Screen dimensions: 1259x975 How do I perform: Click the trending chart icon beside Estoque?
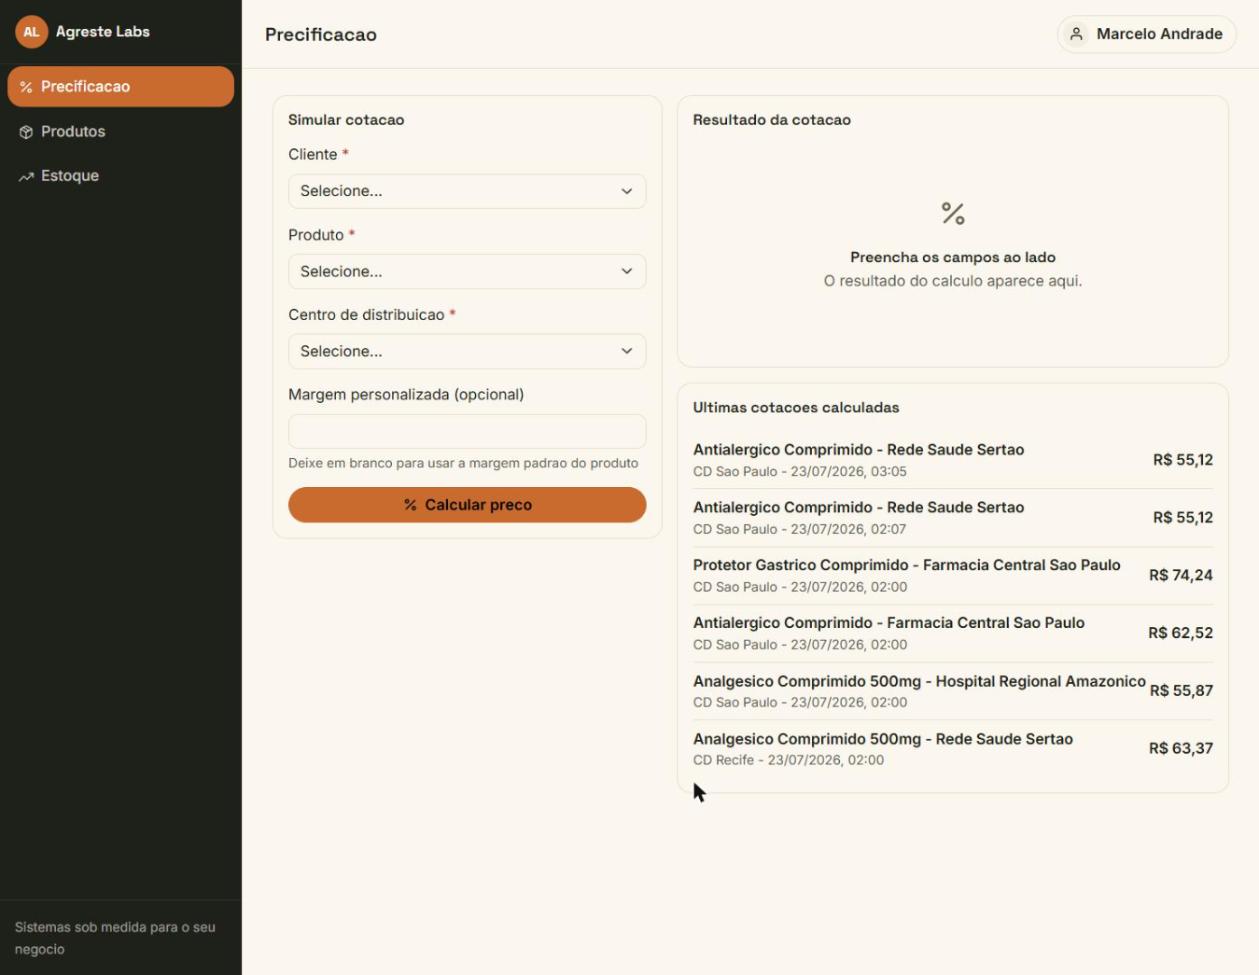[26, 176]
